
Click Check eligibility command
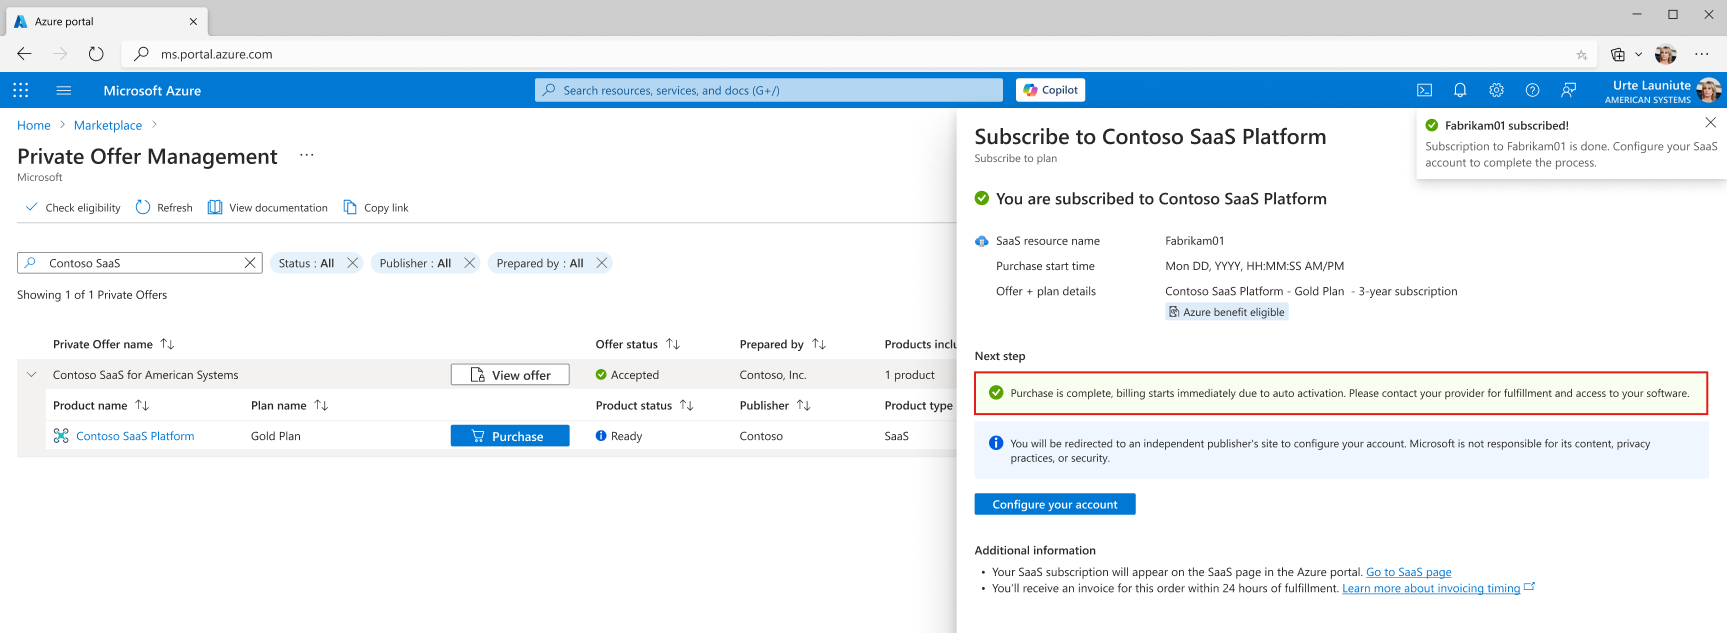(73, 207)
